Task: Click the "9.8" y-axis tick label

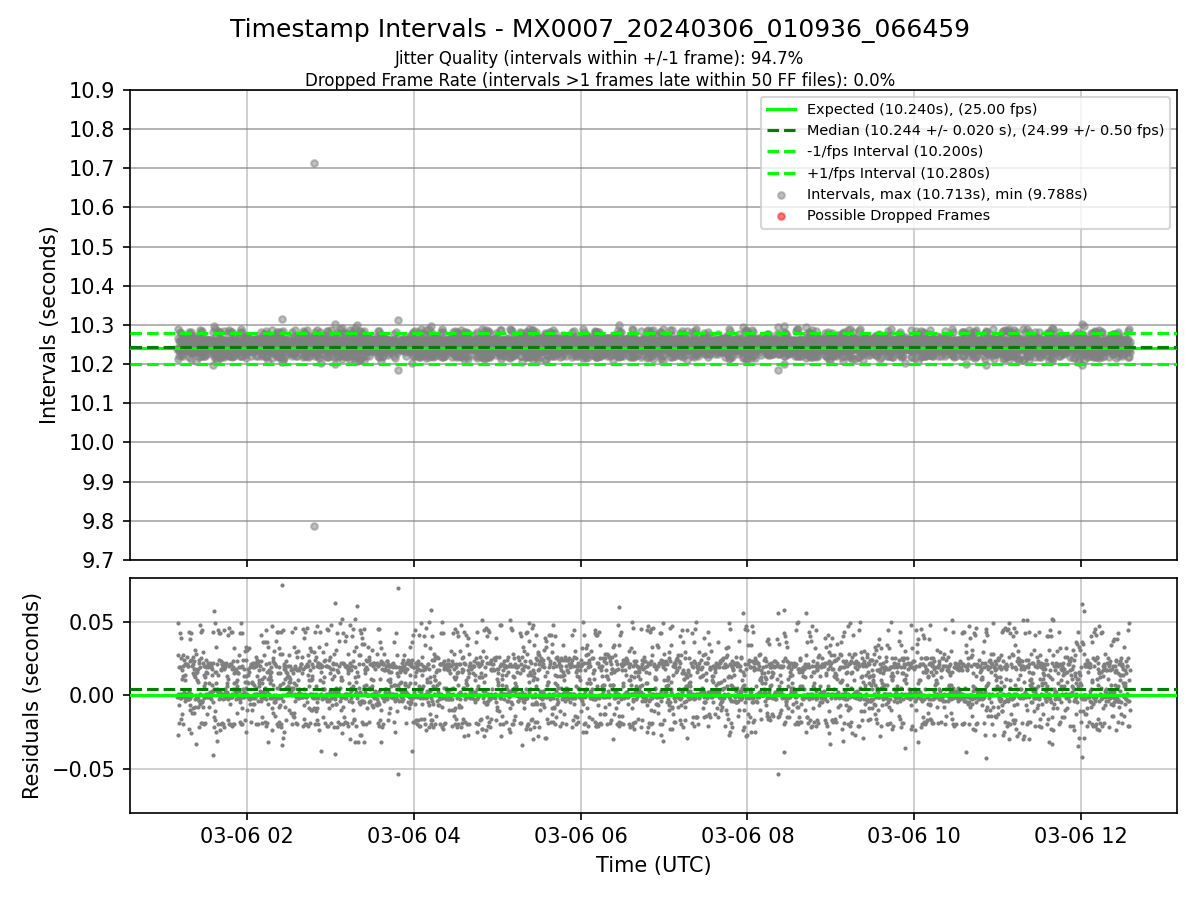Action: (x=99, y=521)
